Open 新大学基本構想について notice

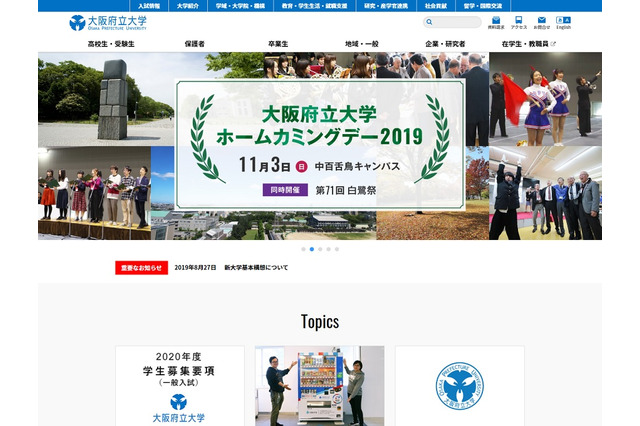pos(256,268)
